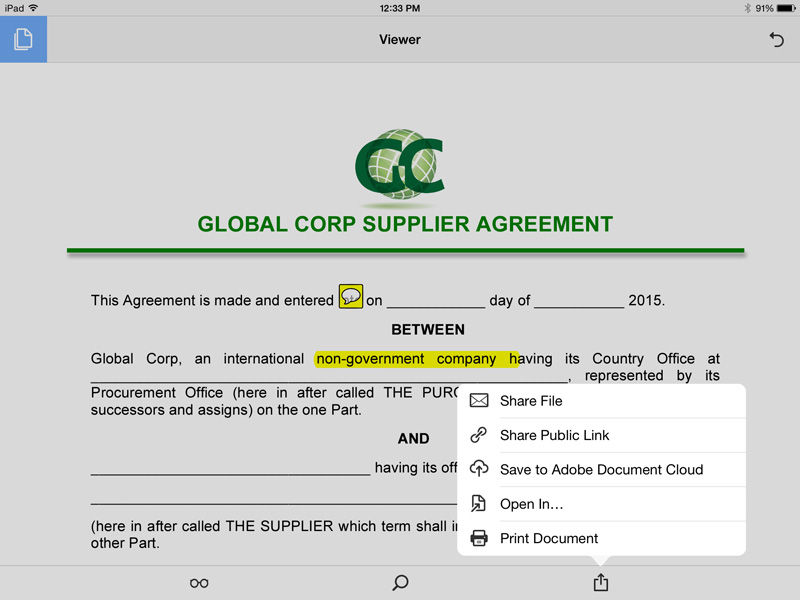
Task: Tap the blank day field after 'on'
Action: coord(436,301)
